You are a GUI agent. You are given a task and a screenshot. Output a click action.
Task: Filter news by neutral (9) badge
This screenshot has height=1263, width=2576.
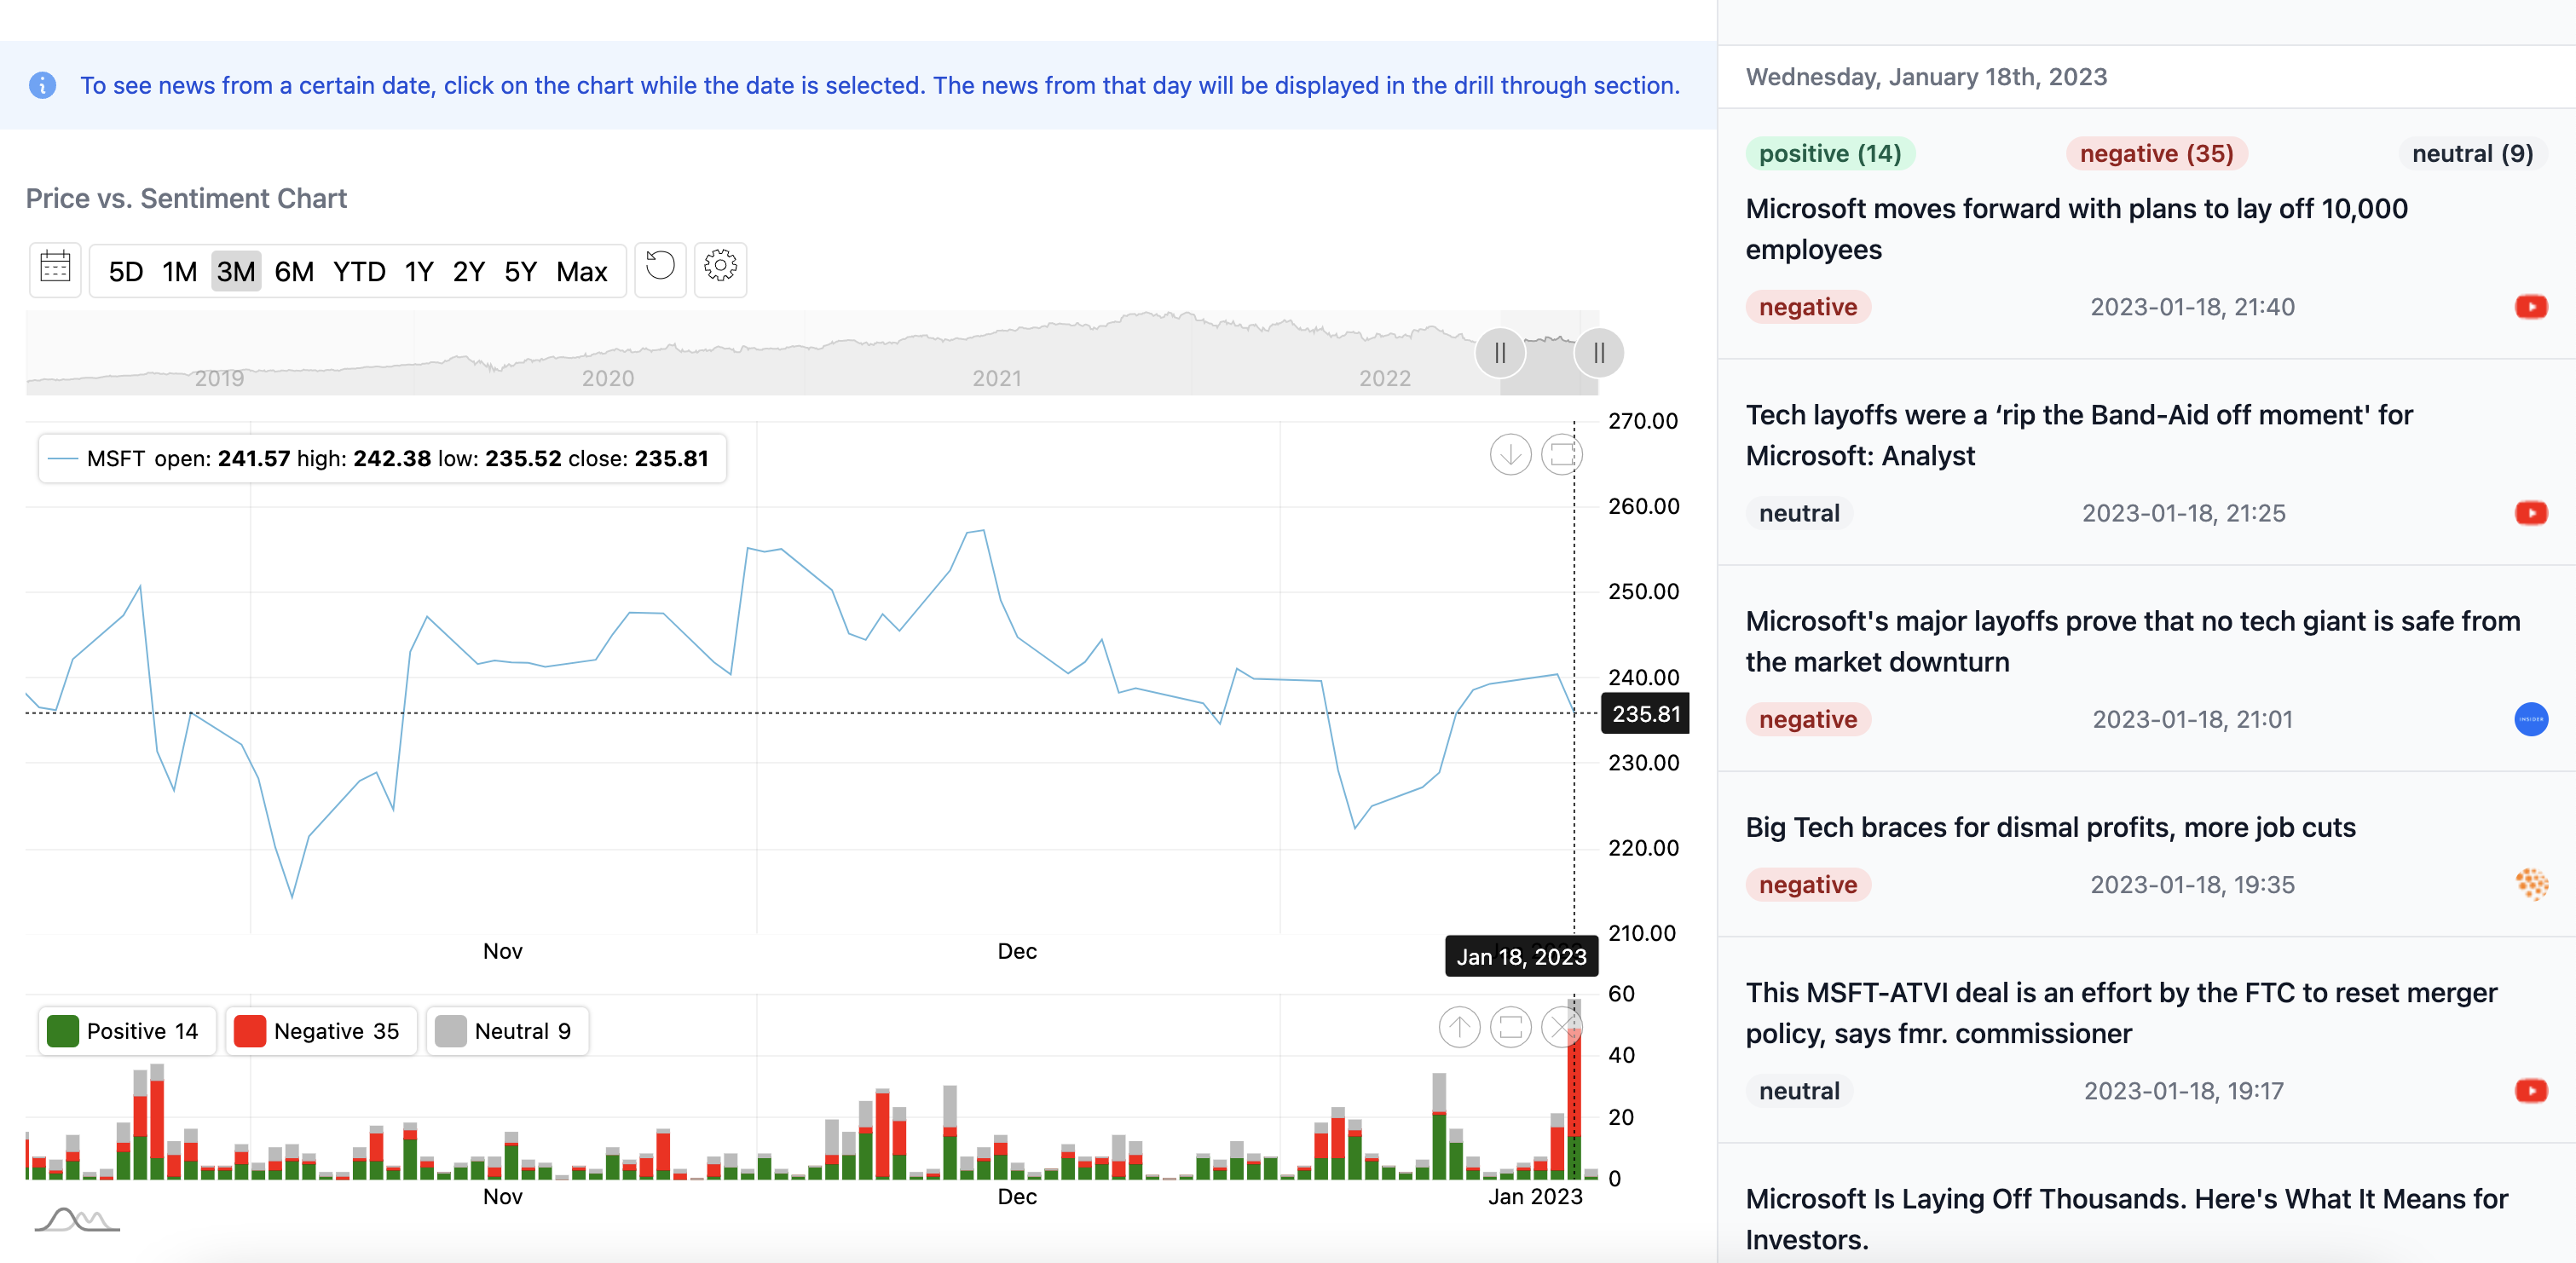pos(2472,154)
